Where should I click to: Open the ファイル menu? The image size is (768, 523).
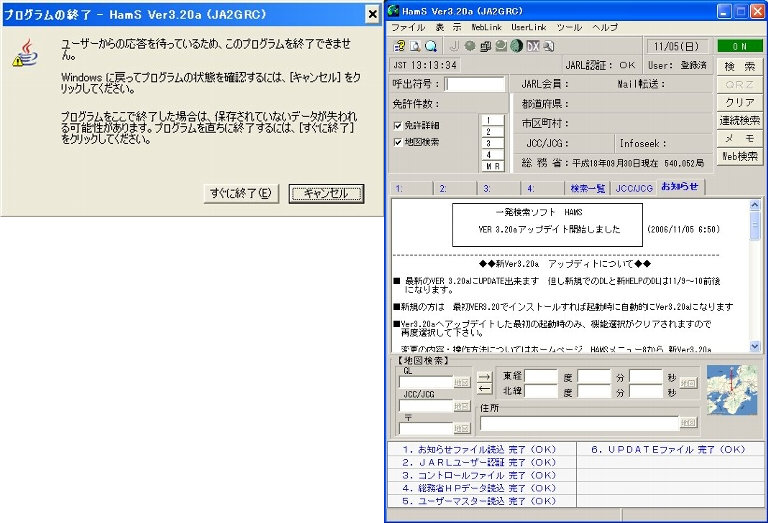tap(408, 27)
